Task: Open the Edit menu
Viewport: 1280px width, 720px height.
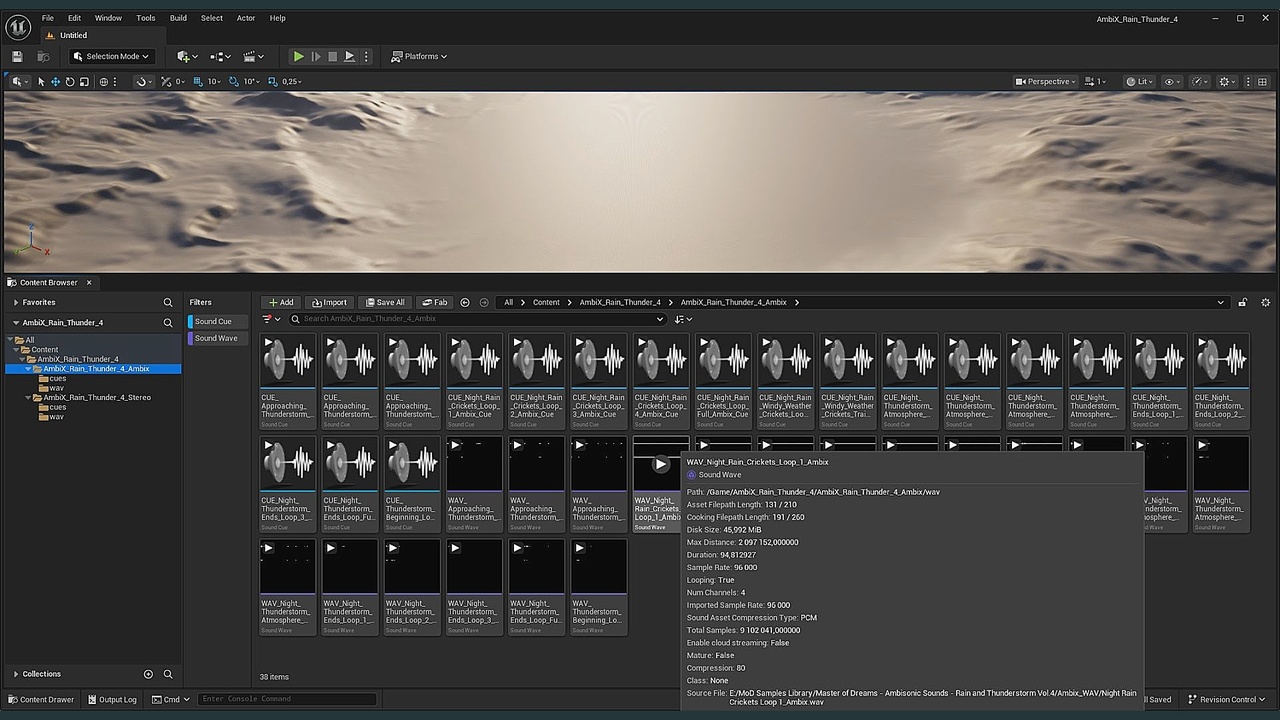Action: (x=75, y=18)
